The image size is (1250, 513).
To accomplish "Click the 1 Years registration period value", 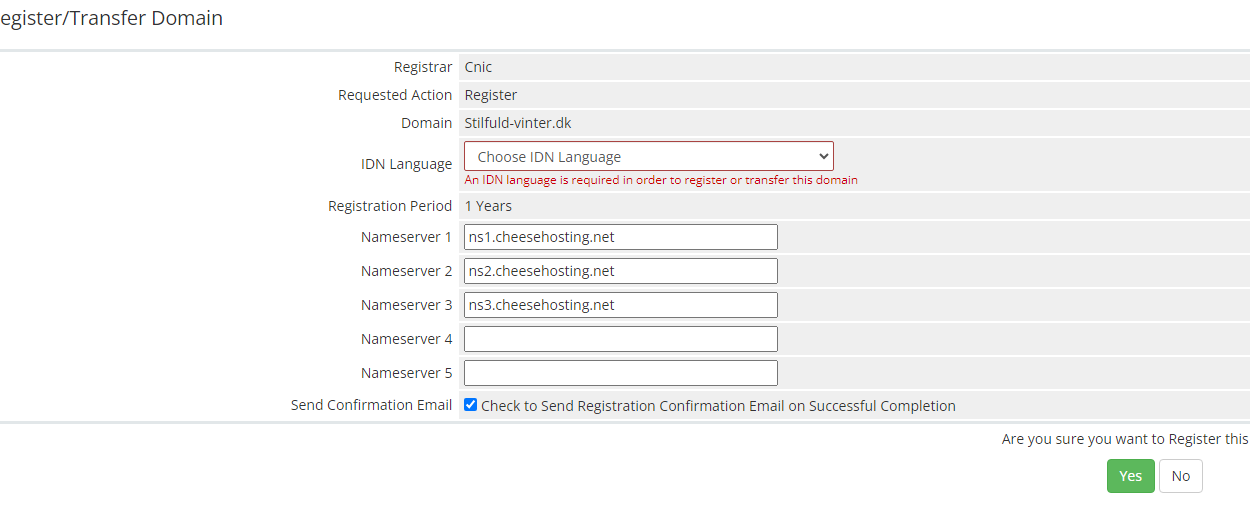I will 488,206.
